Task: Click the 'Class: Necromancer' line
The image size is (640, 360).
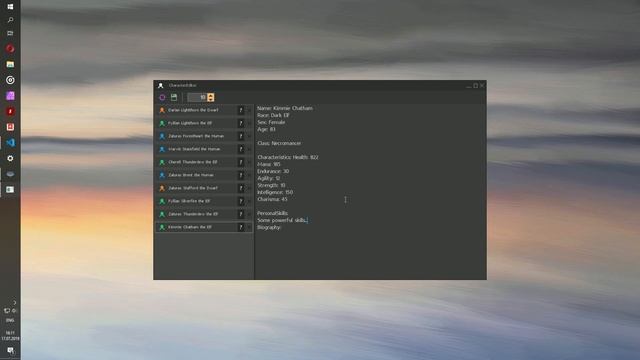Action: [279, 143]
